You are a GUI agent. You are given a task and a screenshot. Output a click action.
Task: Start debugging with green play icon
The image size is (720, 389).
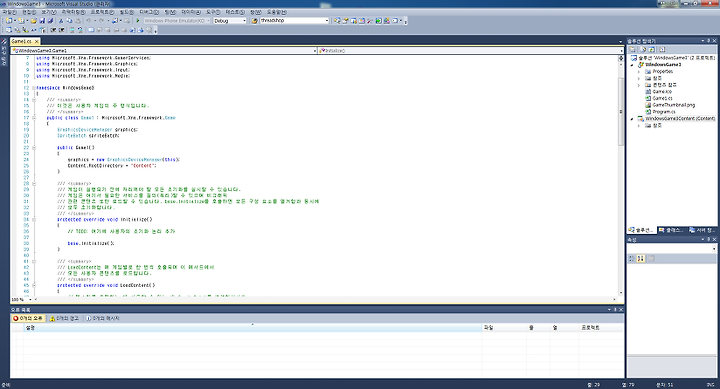click(x=138, y=21)
